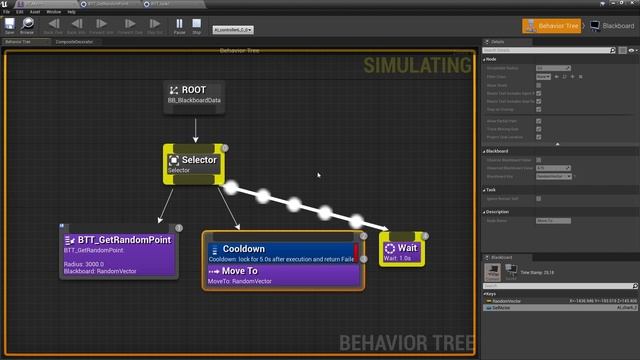640x360 pixels.
Task: Open Details view options eye dropdown
Action: click(633, 50)
